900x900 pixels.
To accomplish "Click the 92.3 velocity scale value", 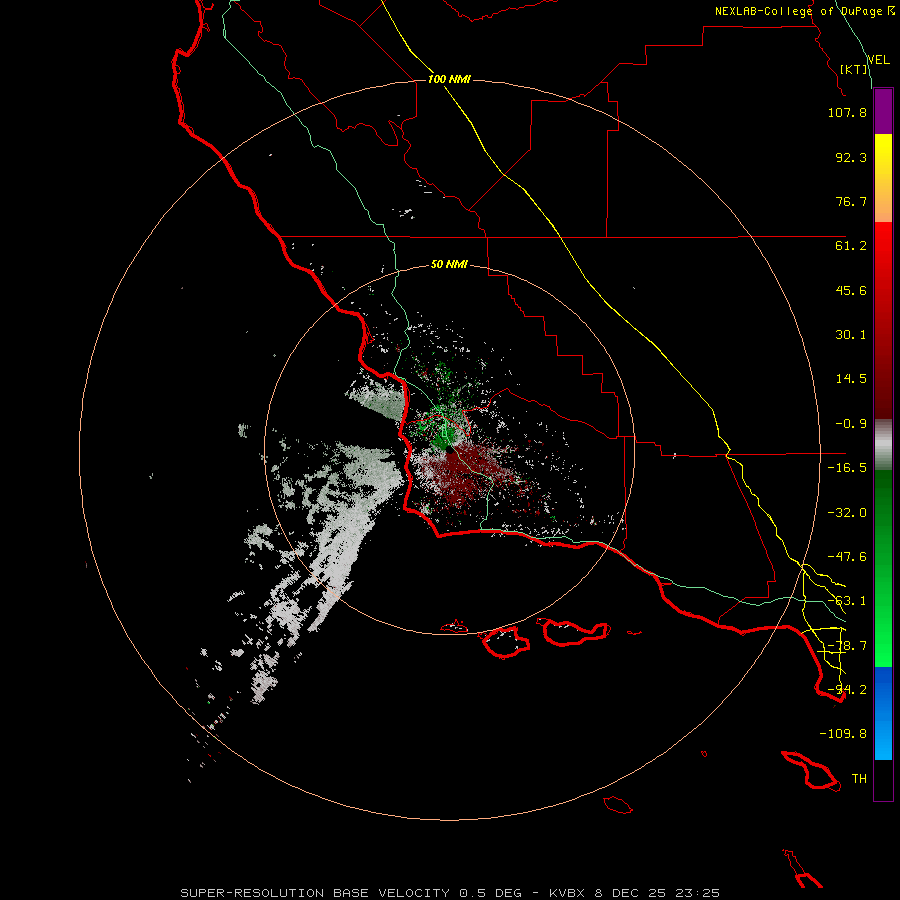I will pos(851,157).
